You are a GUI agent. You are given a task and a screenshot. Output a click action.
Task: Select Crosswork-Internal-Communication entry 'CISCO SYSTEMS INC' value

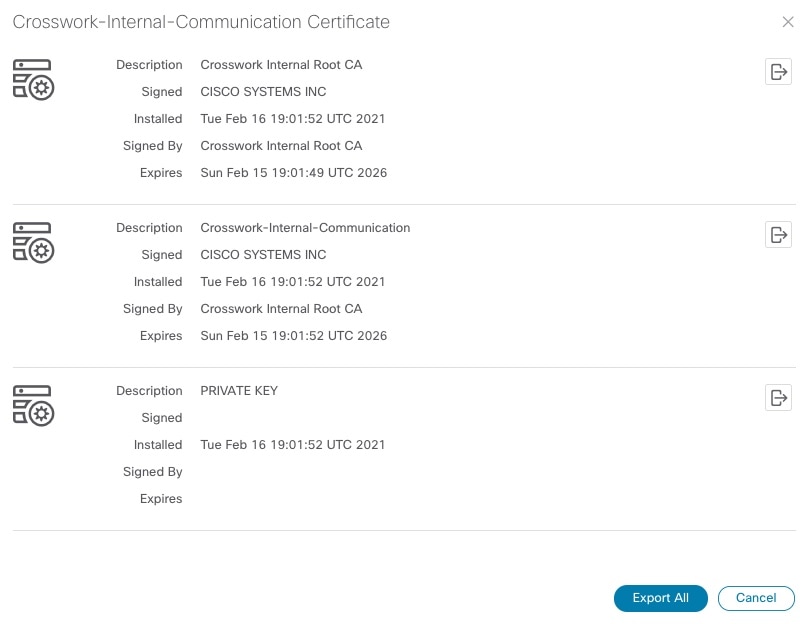coord(263,255)
